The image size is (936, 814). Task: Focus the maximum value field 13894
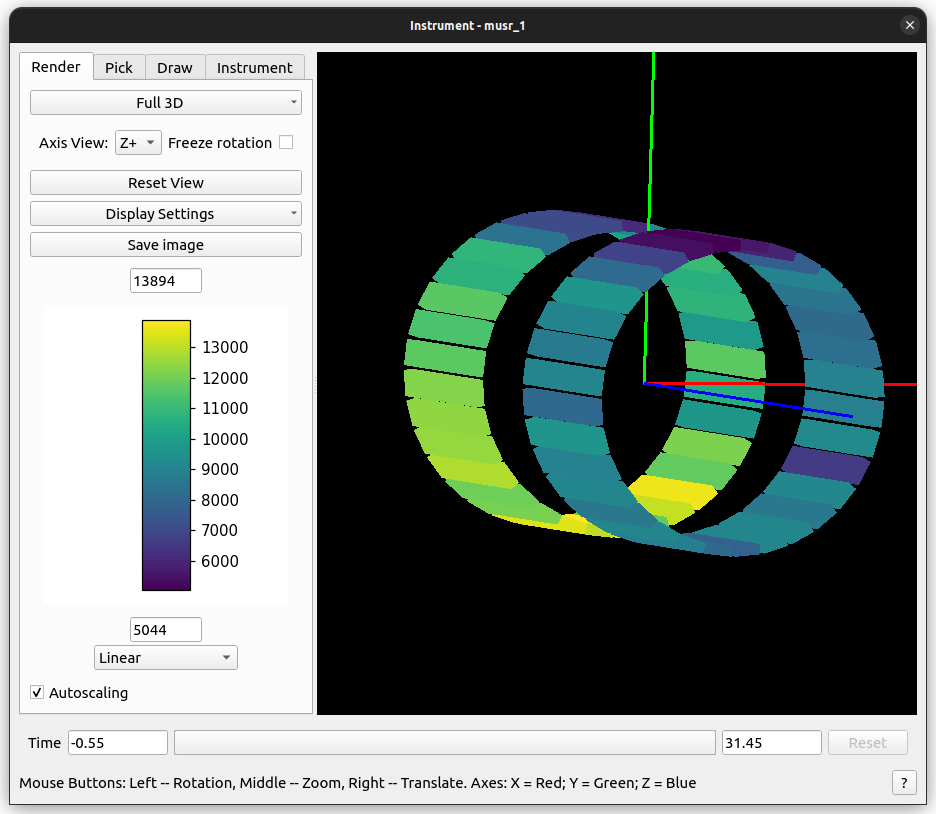pyautogui.click(x=166, y=281)
